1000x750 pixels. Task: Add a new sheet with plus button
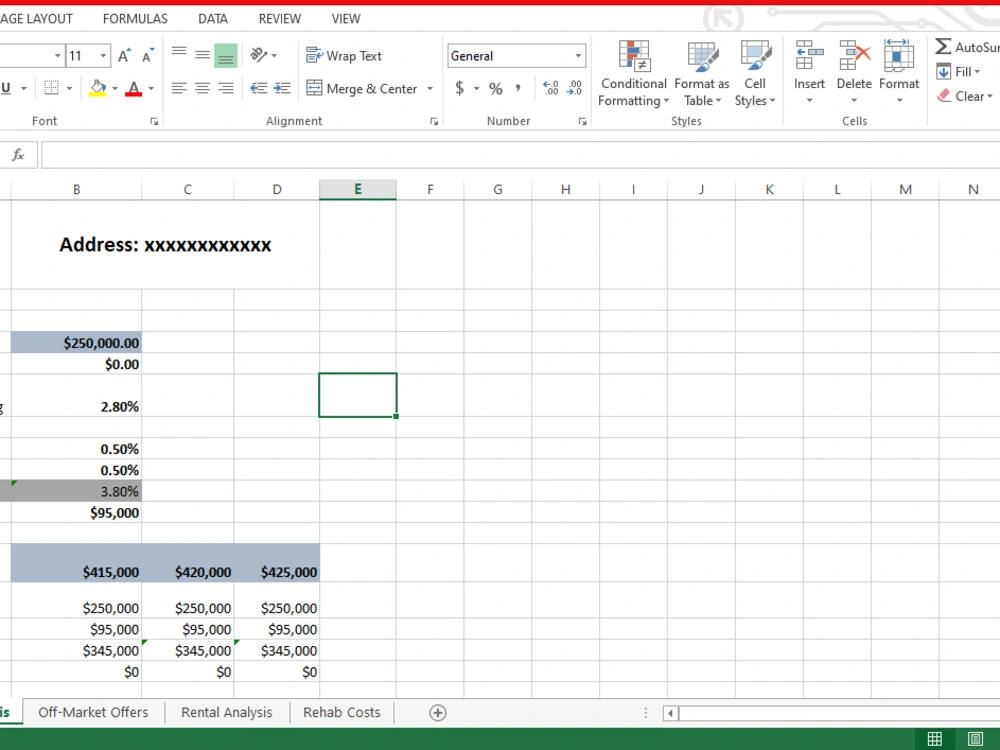point(438,713)
